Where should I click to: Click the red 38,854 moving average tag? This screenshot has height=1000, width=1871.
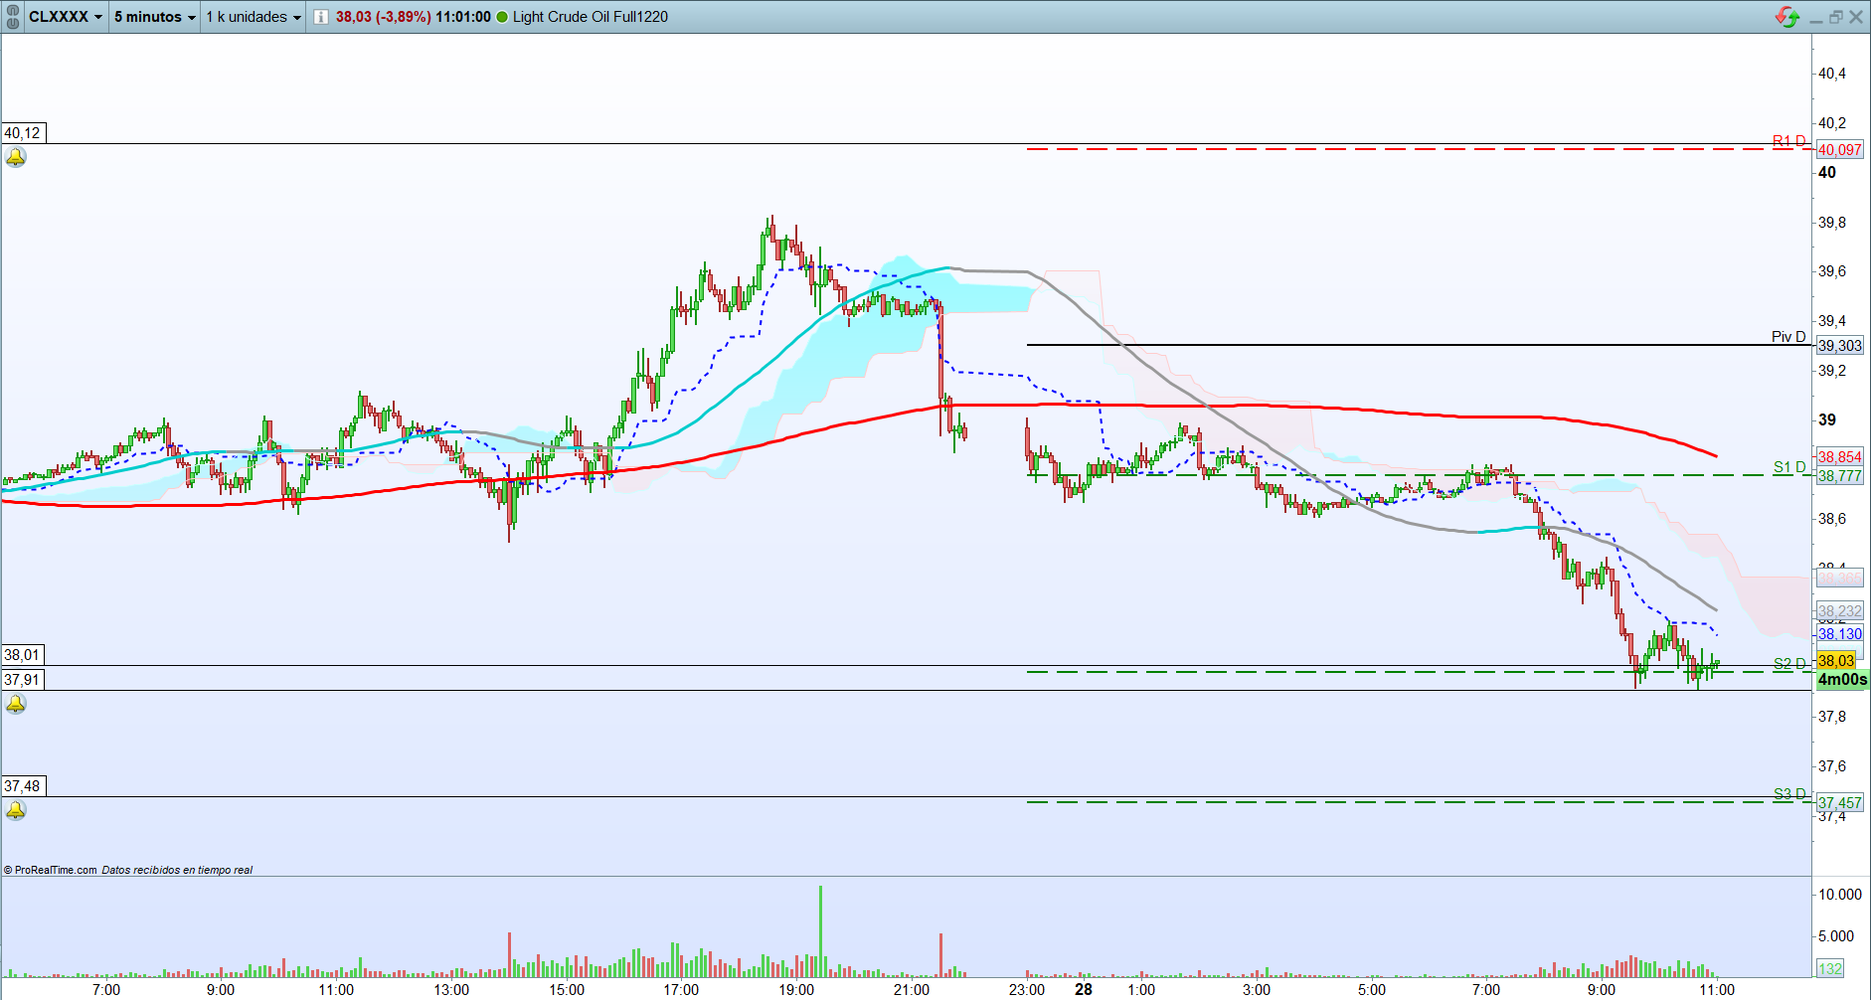click(1840, 457)
